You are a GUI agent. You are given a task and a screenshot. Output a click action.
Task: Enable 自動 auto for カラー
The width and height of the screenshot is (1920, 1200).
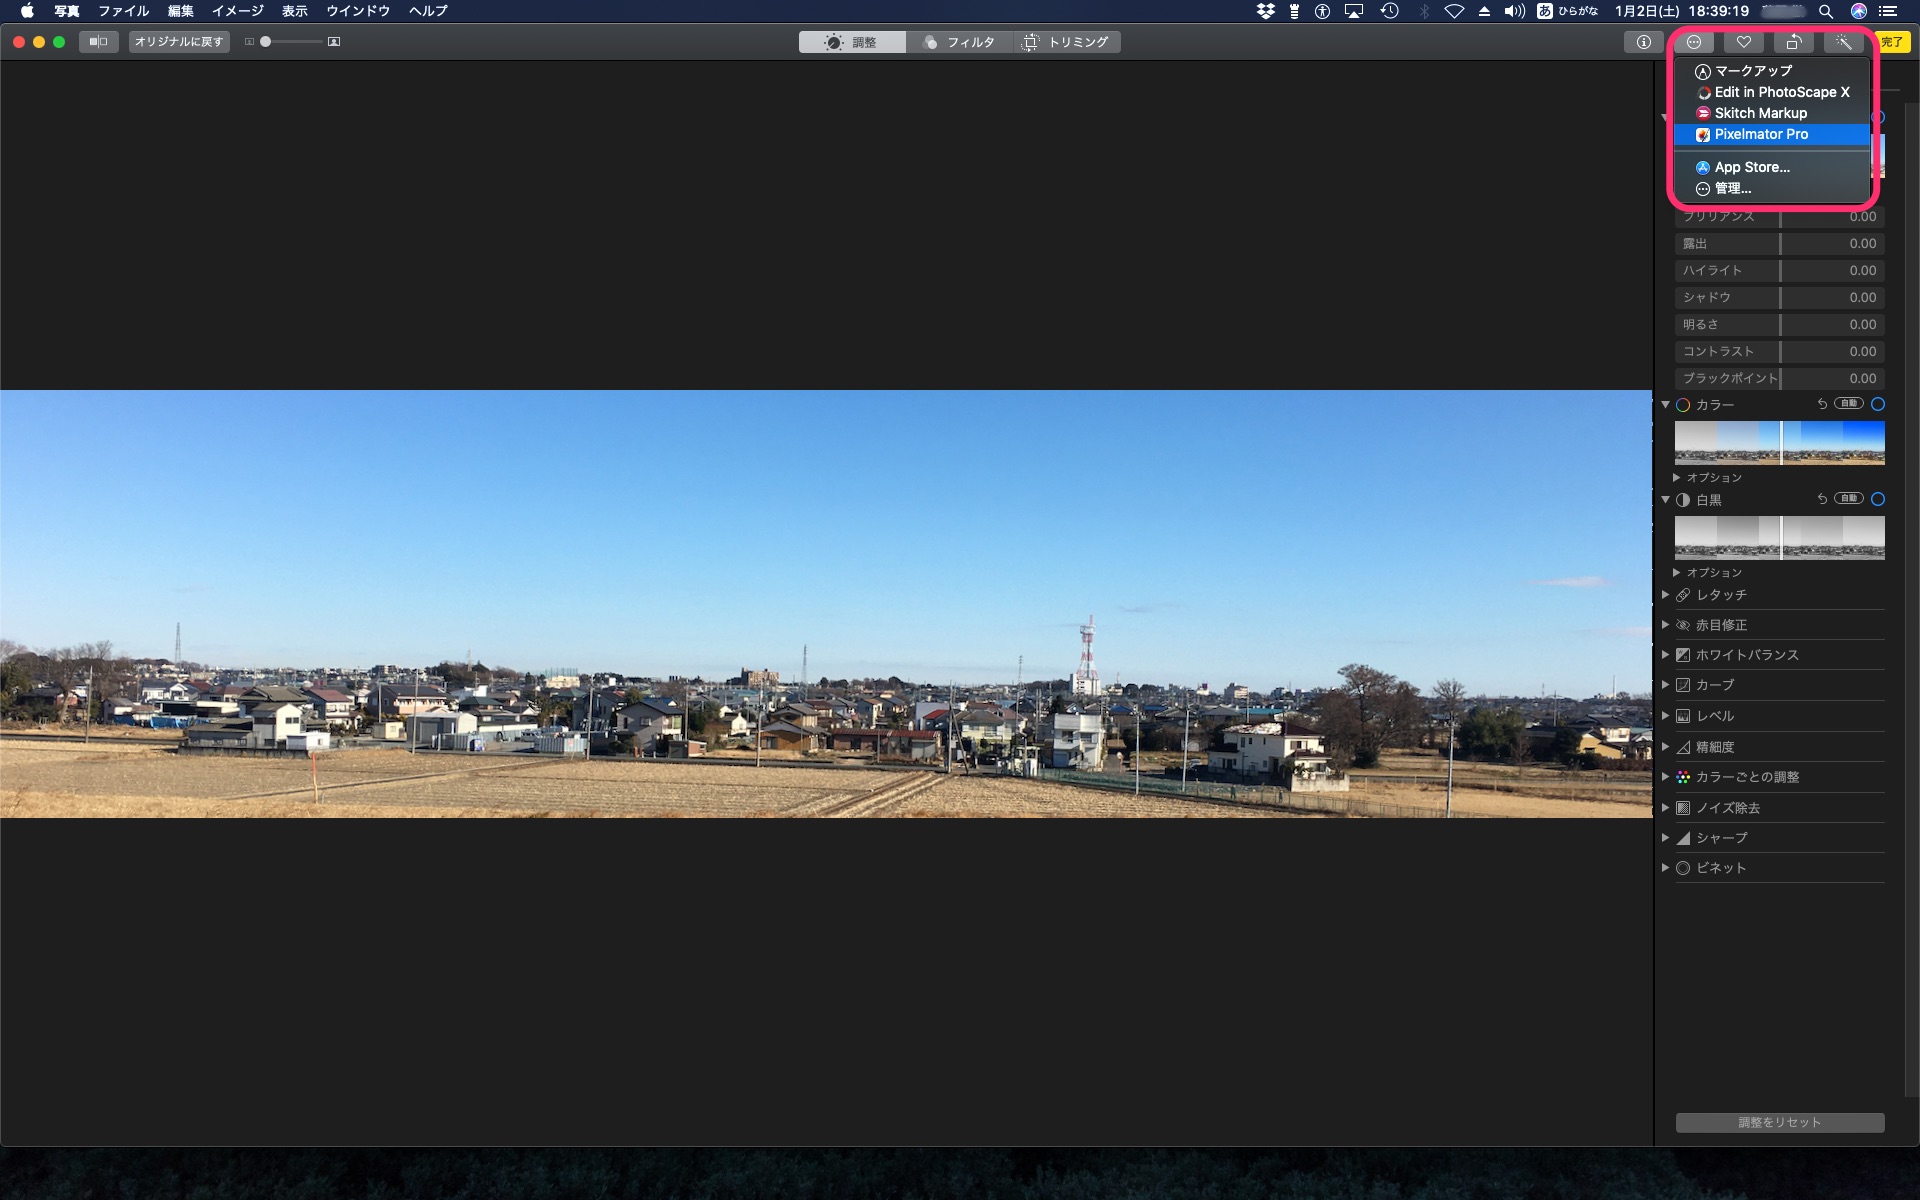coord(1848,404)
